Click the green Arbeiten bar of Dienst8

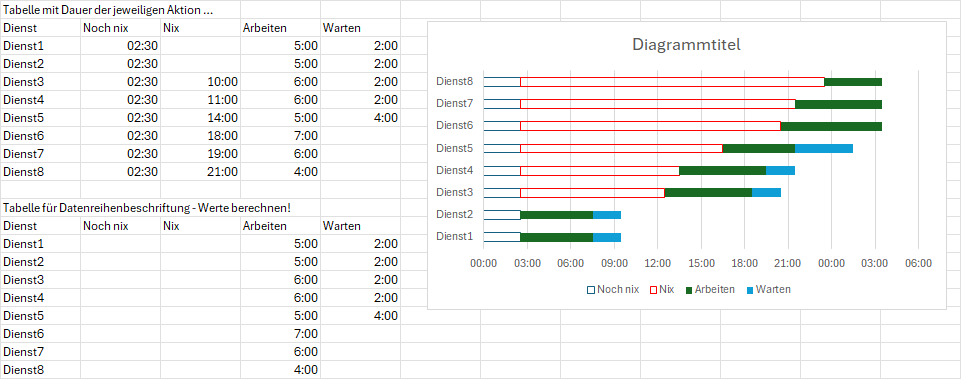click(x=853, y=82)
